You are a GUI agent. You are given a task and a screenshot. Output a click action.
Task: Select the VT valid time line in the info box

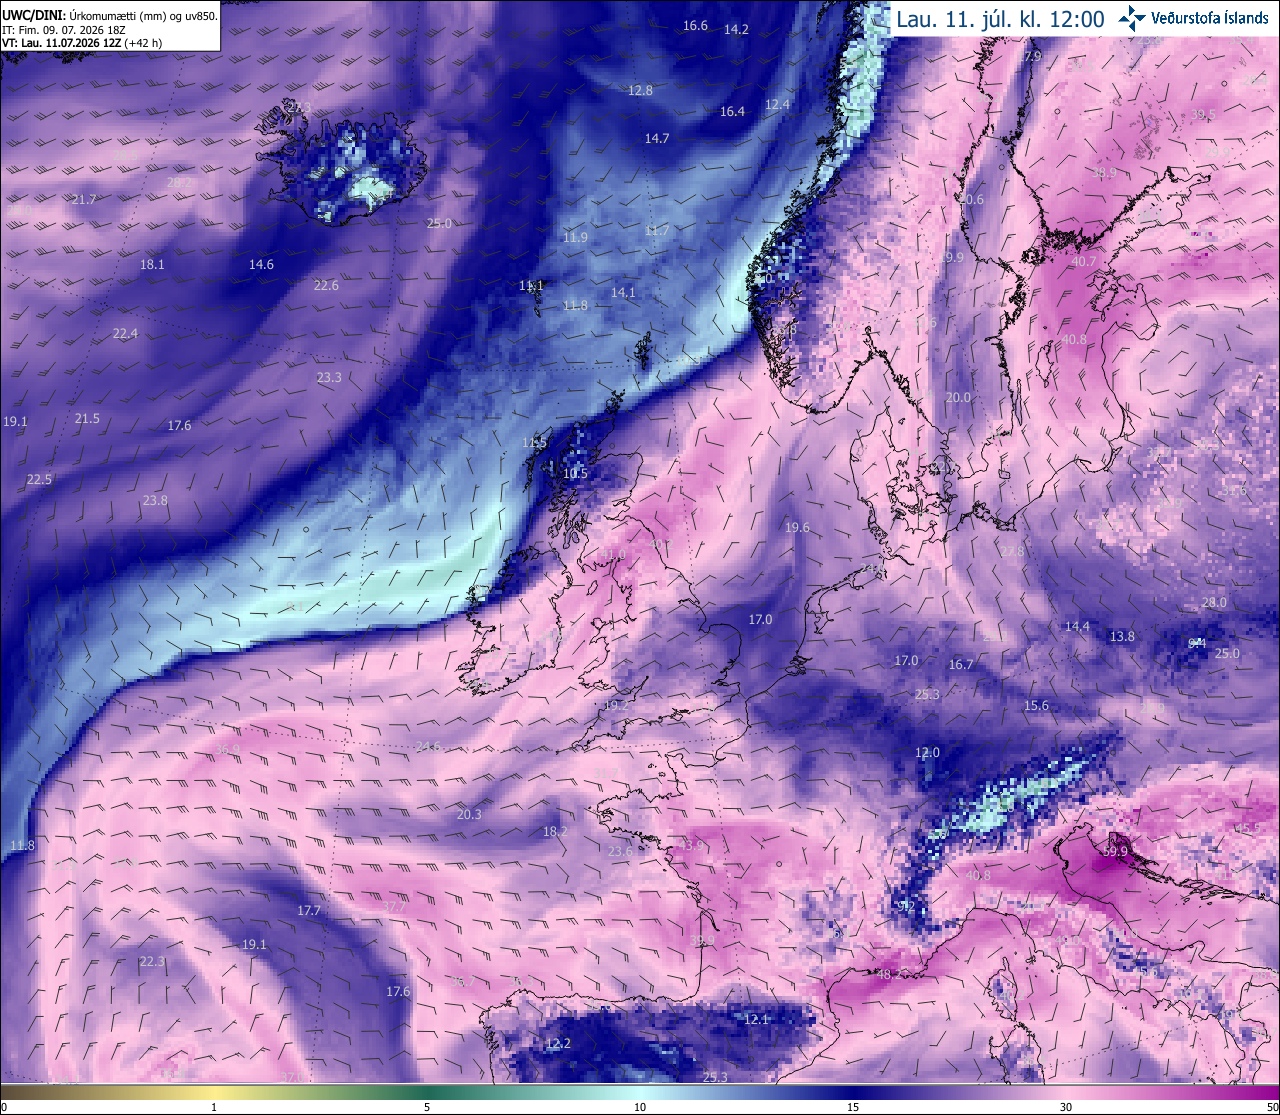(82, 43)
